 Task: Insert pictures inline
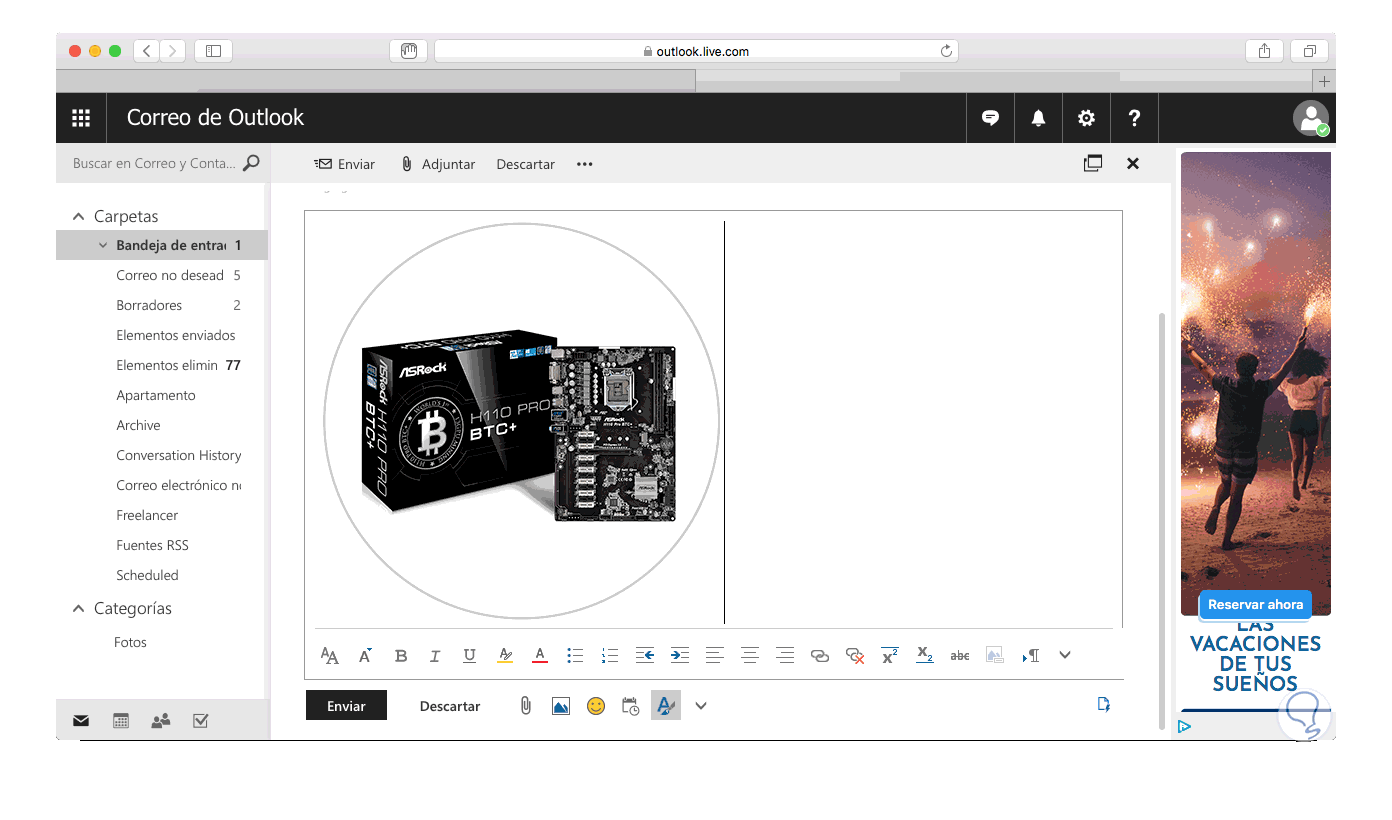(561, 706)
